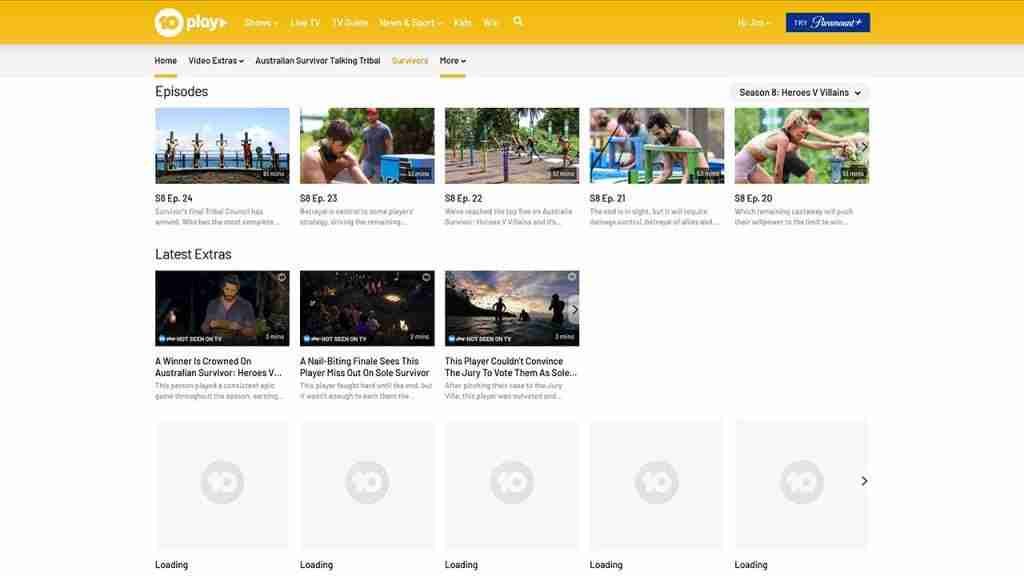Open the S8 Ep. 20 title link

[753, 198]
